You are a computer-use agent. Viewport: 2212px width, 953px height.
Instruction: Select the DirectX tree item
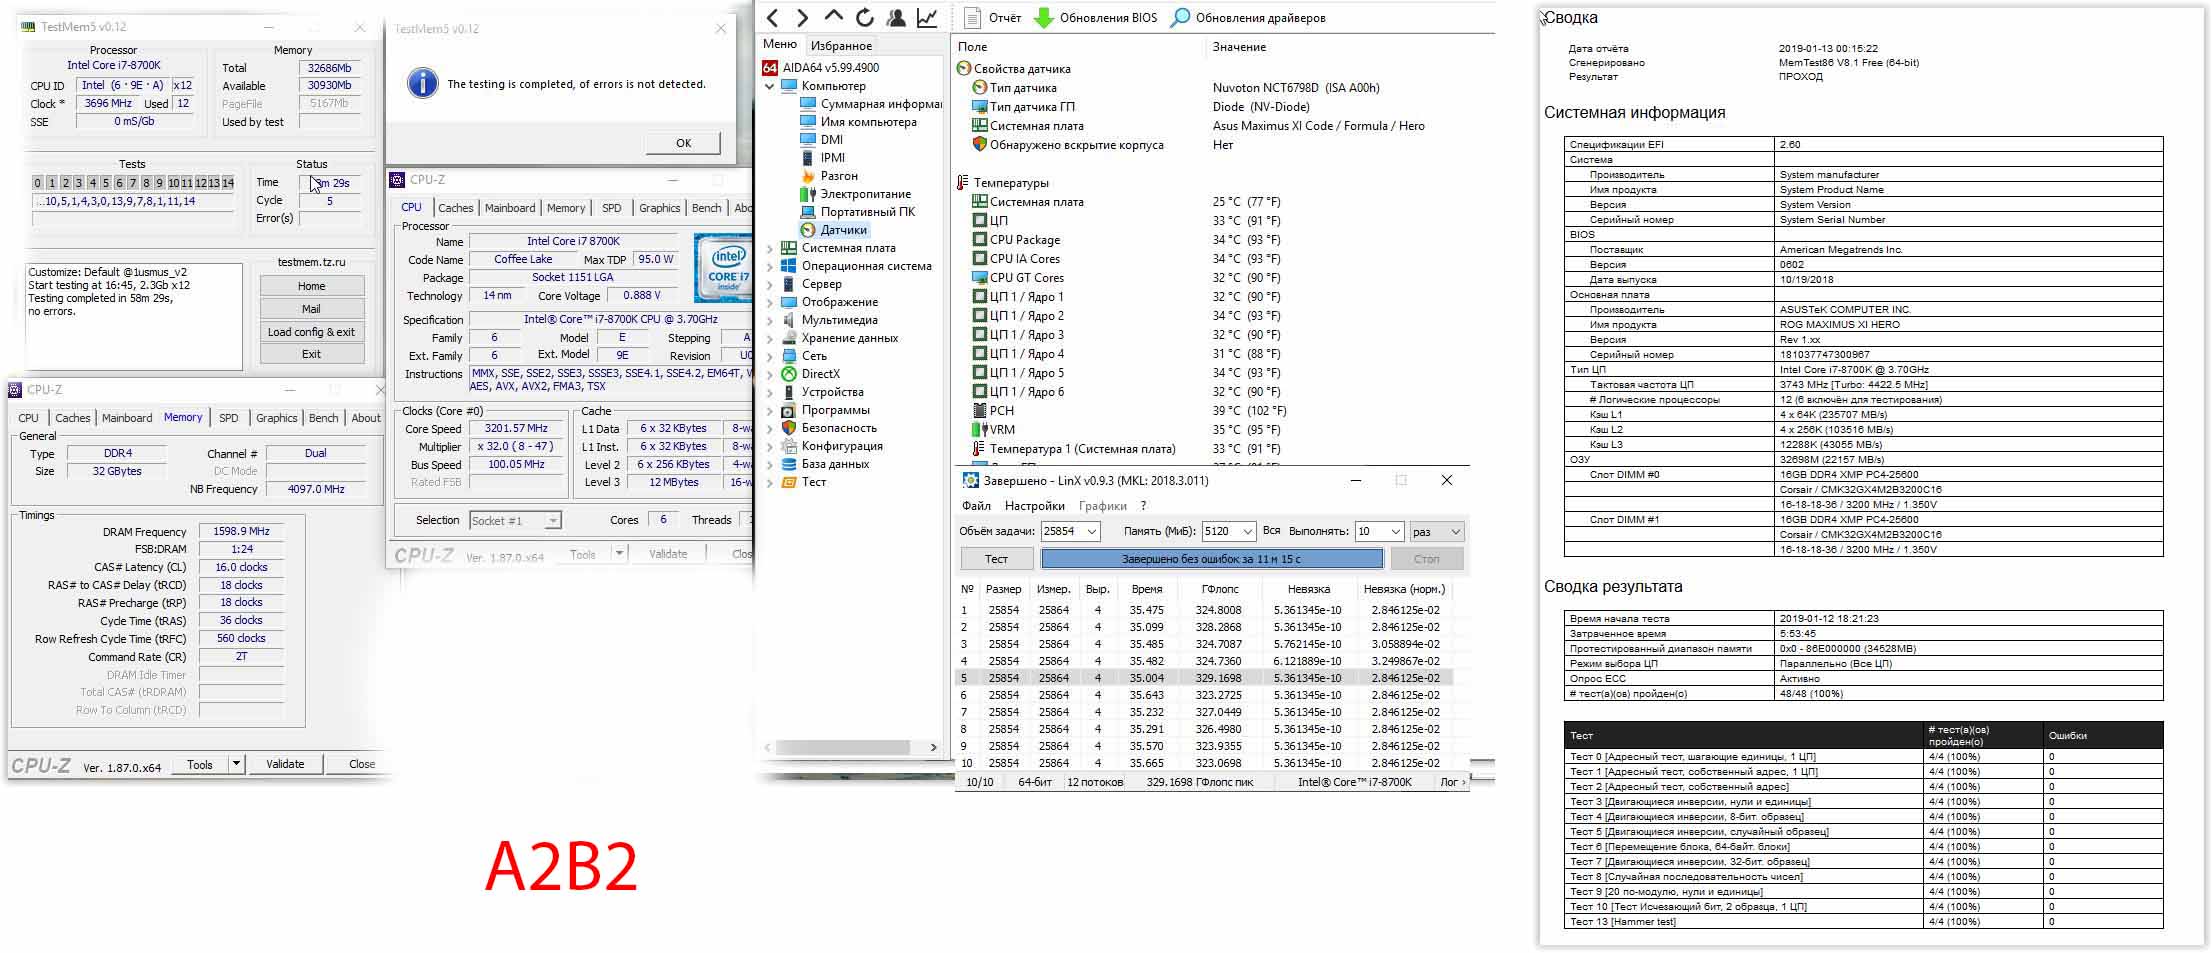[810, 374]
